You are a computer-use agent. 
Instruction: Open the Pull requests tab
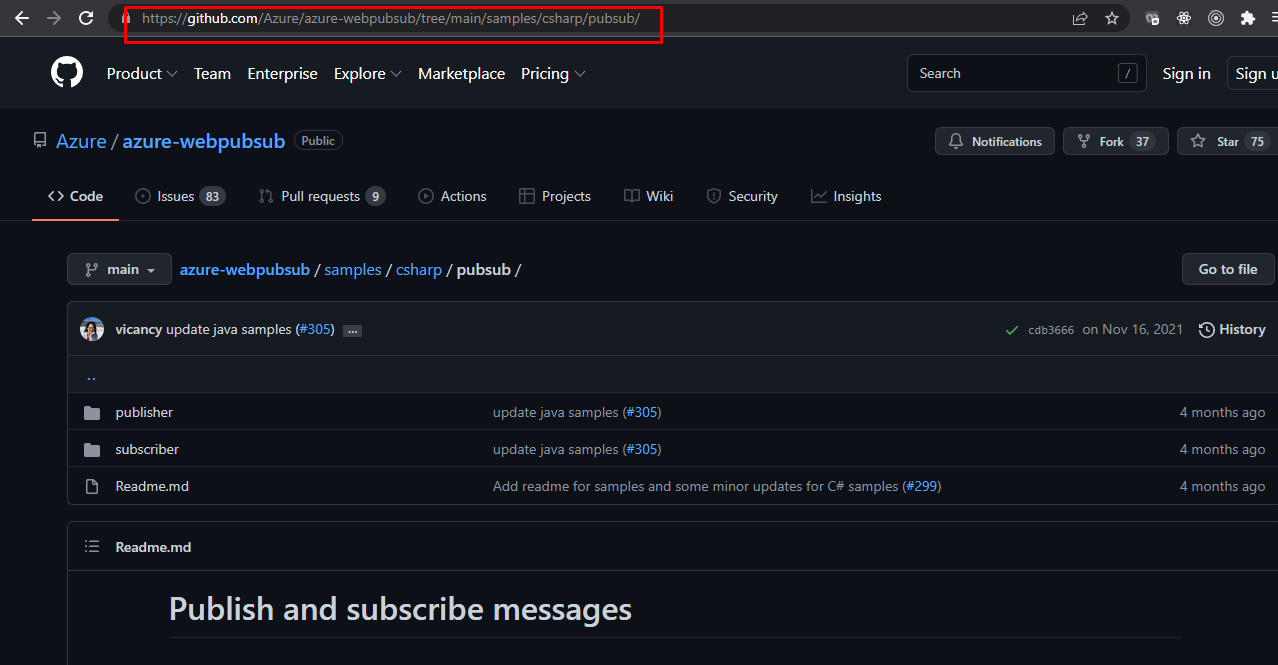point(320,196)
